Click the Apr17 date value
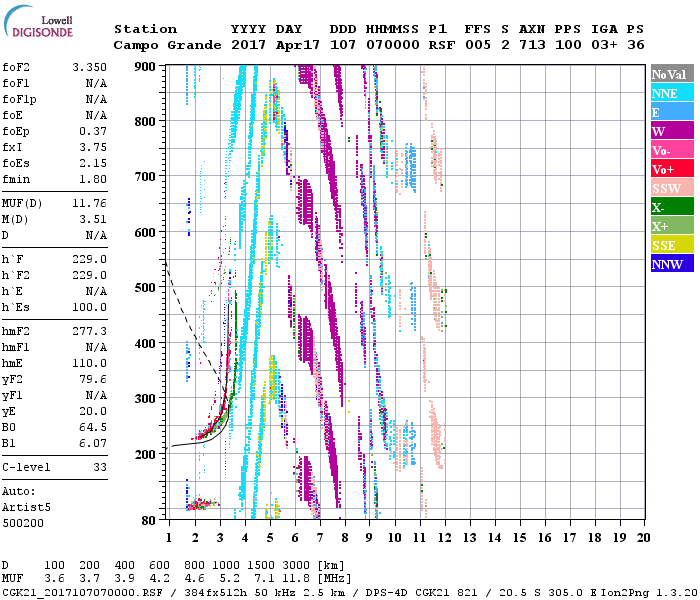The width and height of the screenshot is (700, 600). tap(298, 45)
